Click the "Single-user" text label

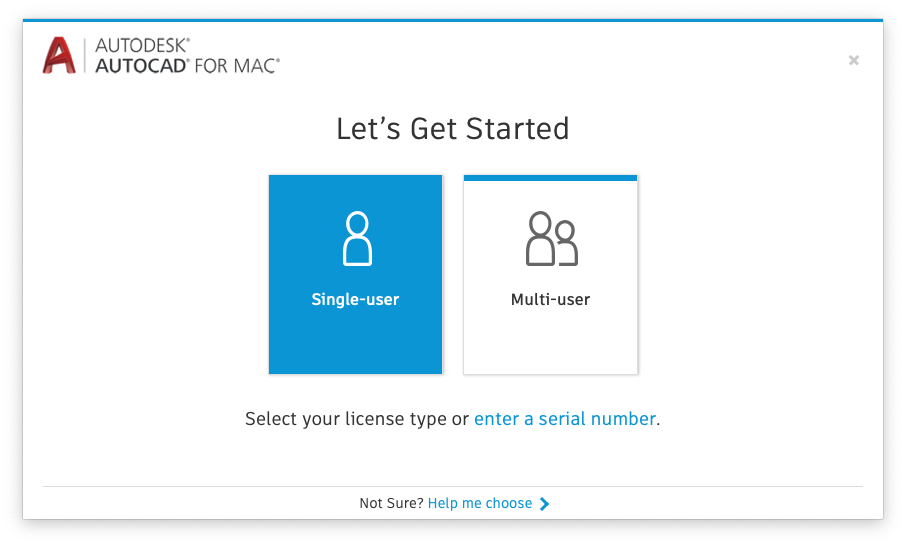[355, 300]
